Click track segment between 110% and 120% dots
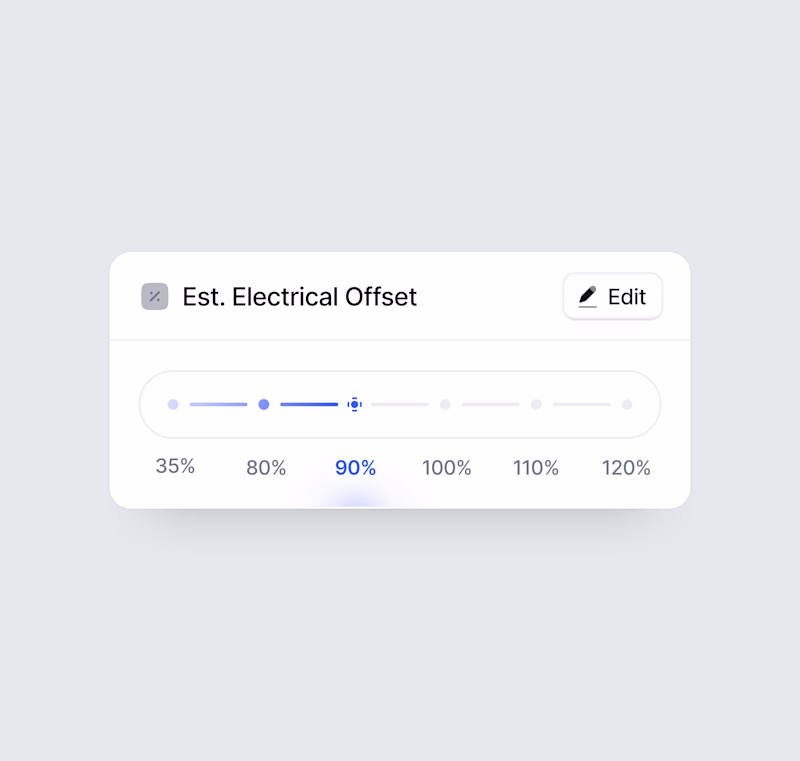Screen dimensions: 800x761 click(x=581, y=404)
